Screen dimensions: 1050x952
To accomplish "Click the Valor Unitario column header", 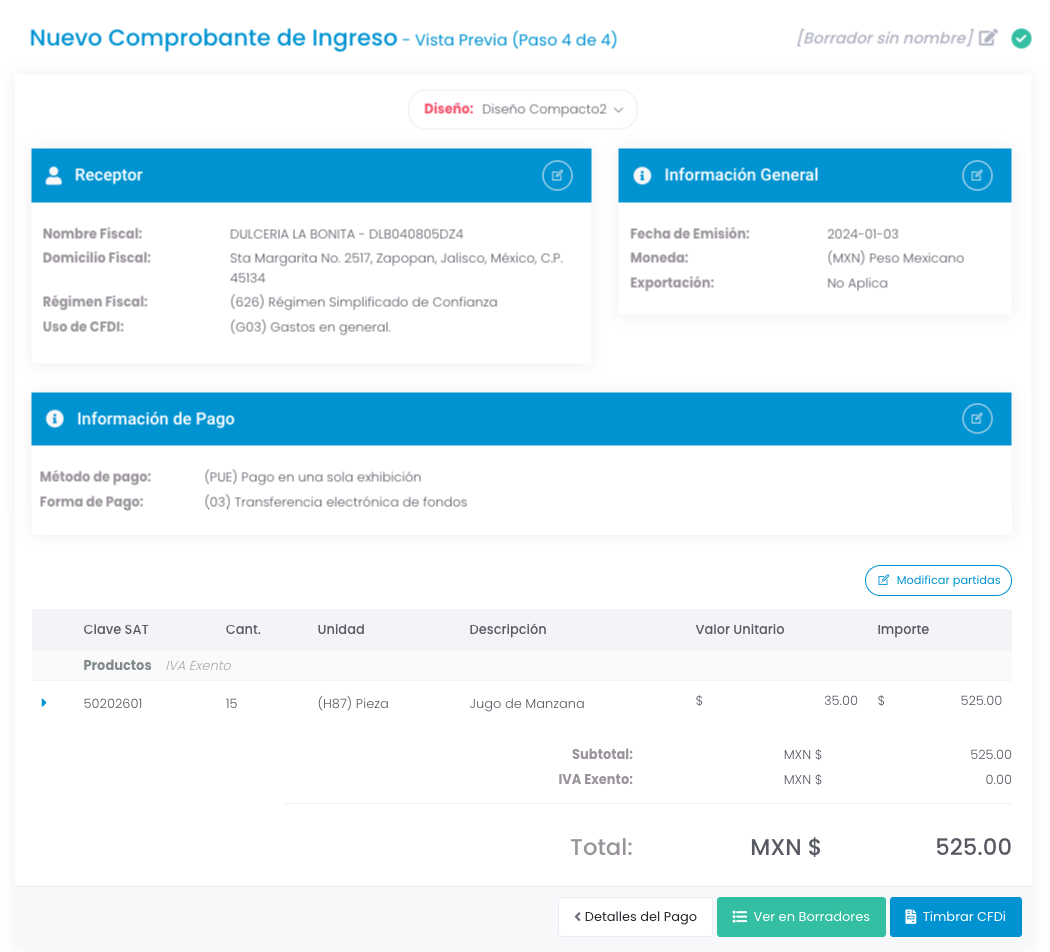I will (740, 629).
